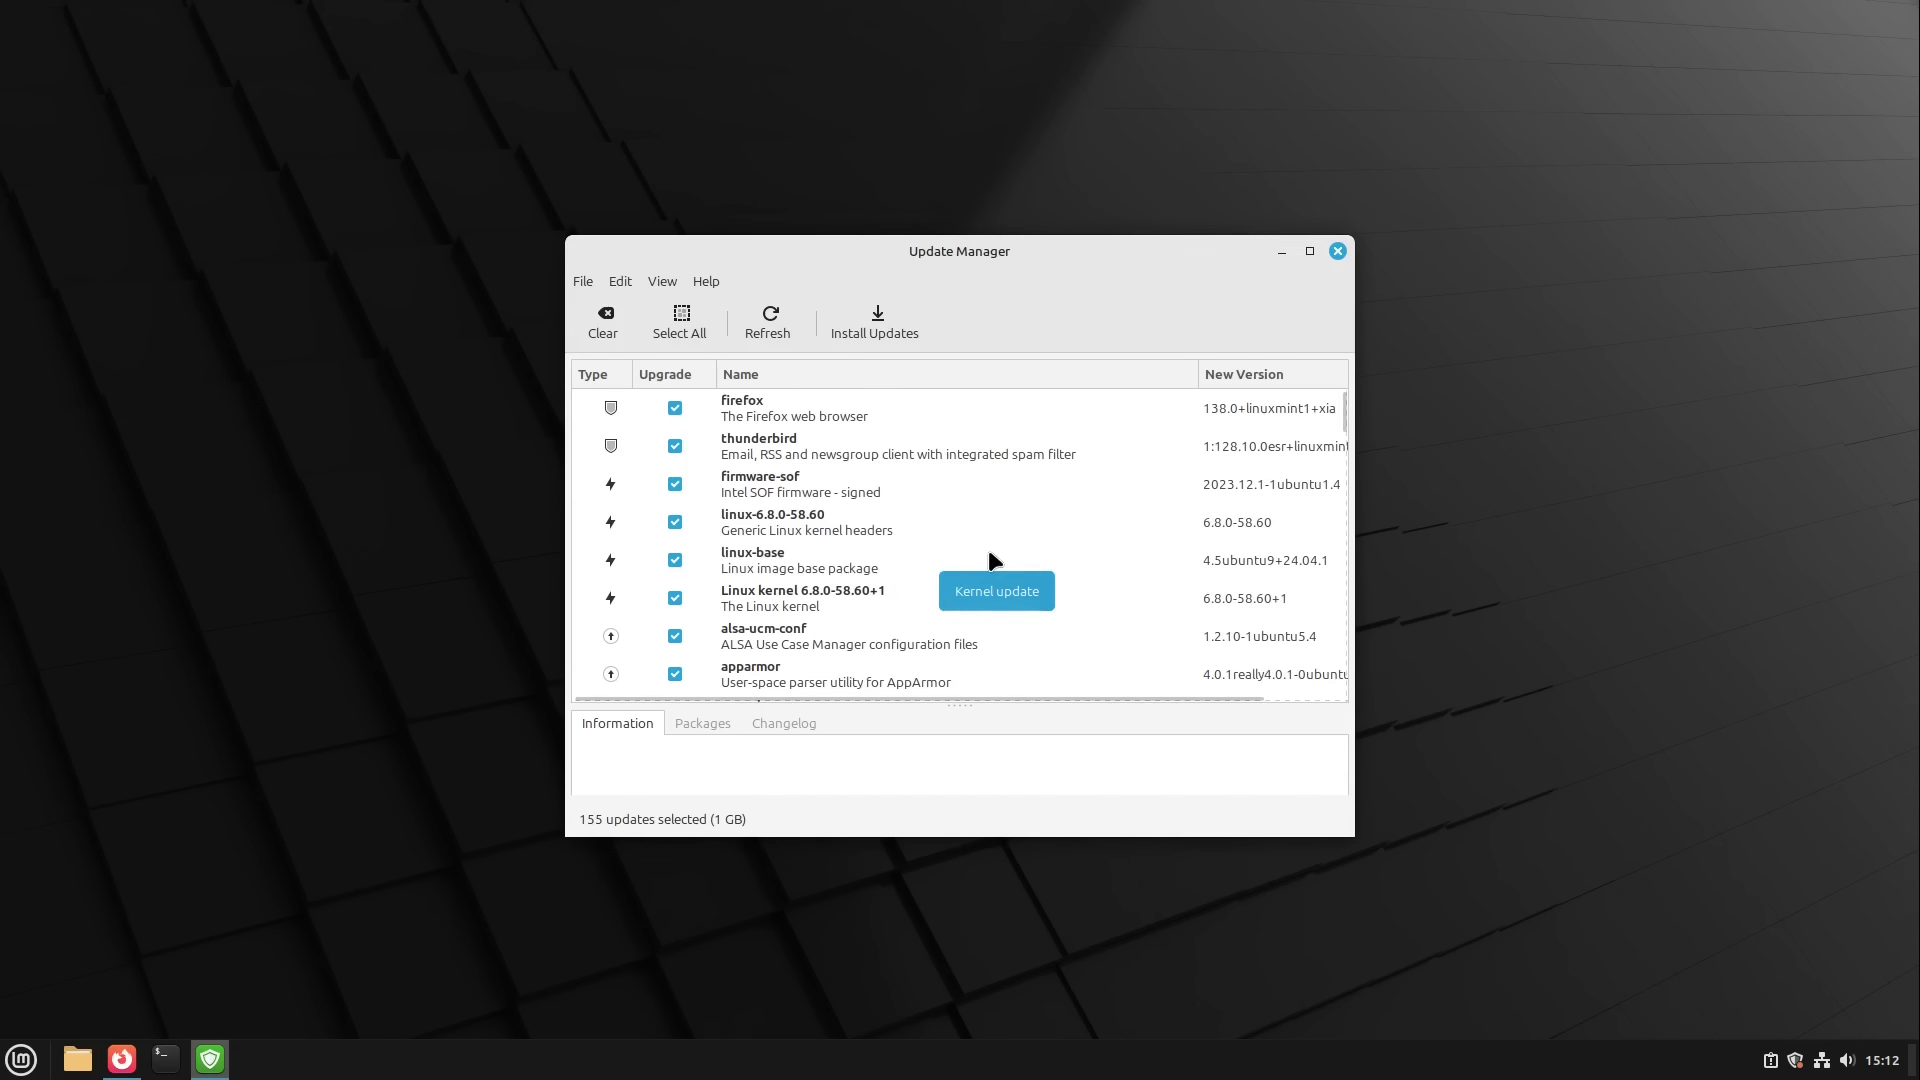Click the Select All toolbar icon
Screen dimensions: 1920x1080
[679, 313]
